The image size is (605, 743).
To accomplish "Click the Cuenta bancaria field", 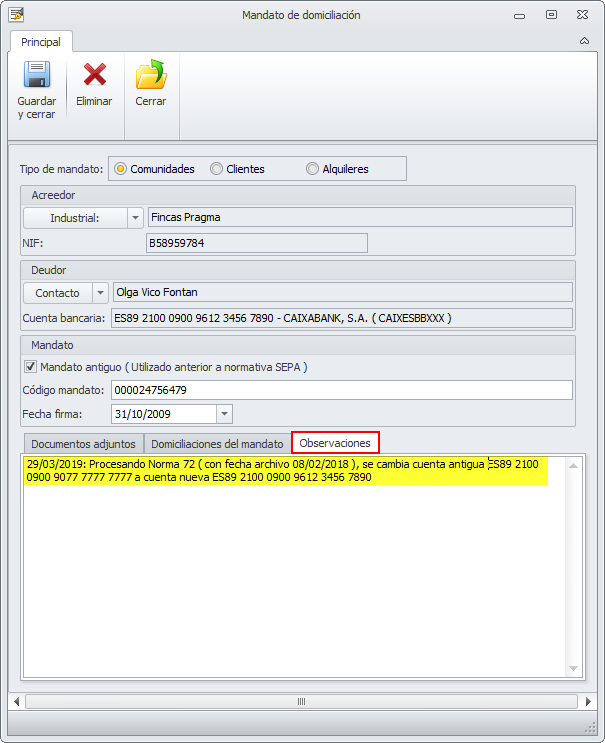I will [342, 318].
